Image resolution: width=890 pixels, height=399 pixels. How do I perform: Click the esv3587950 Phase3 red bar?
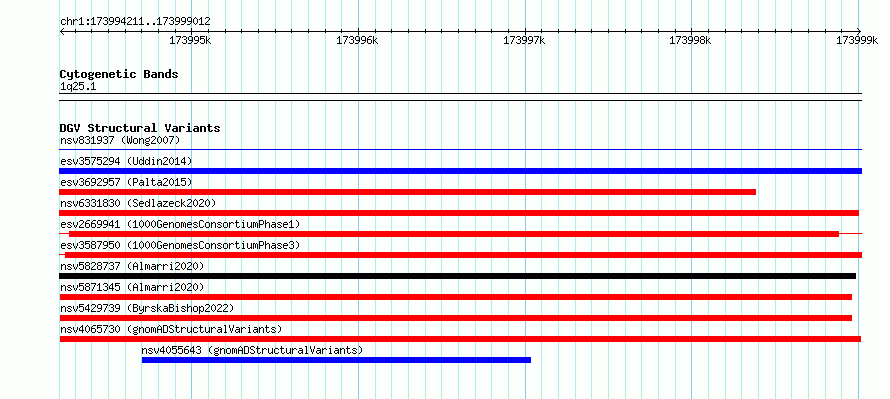(x=463, y=255)
